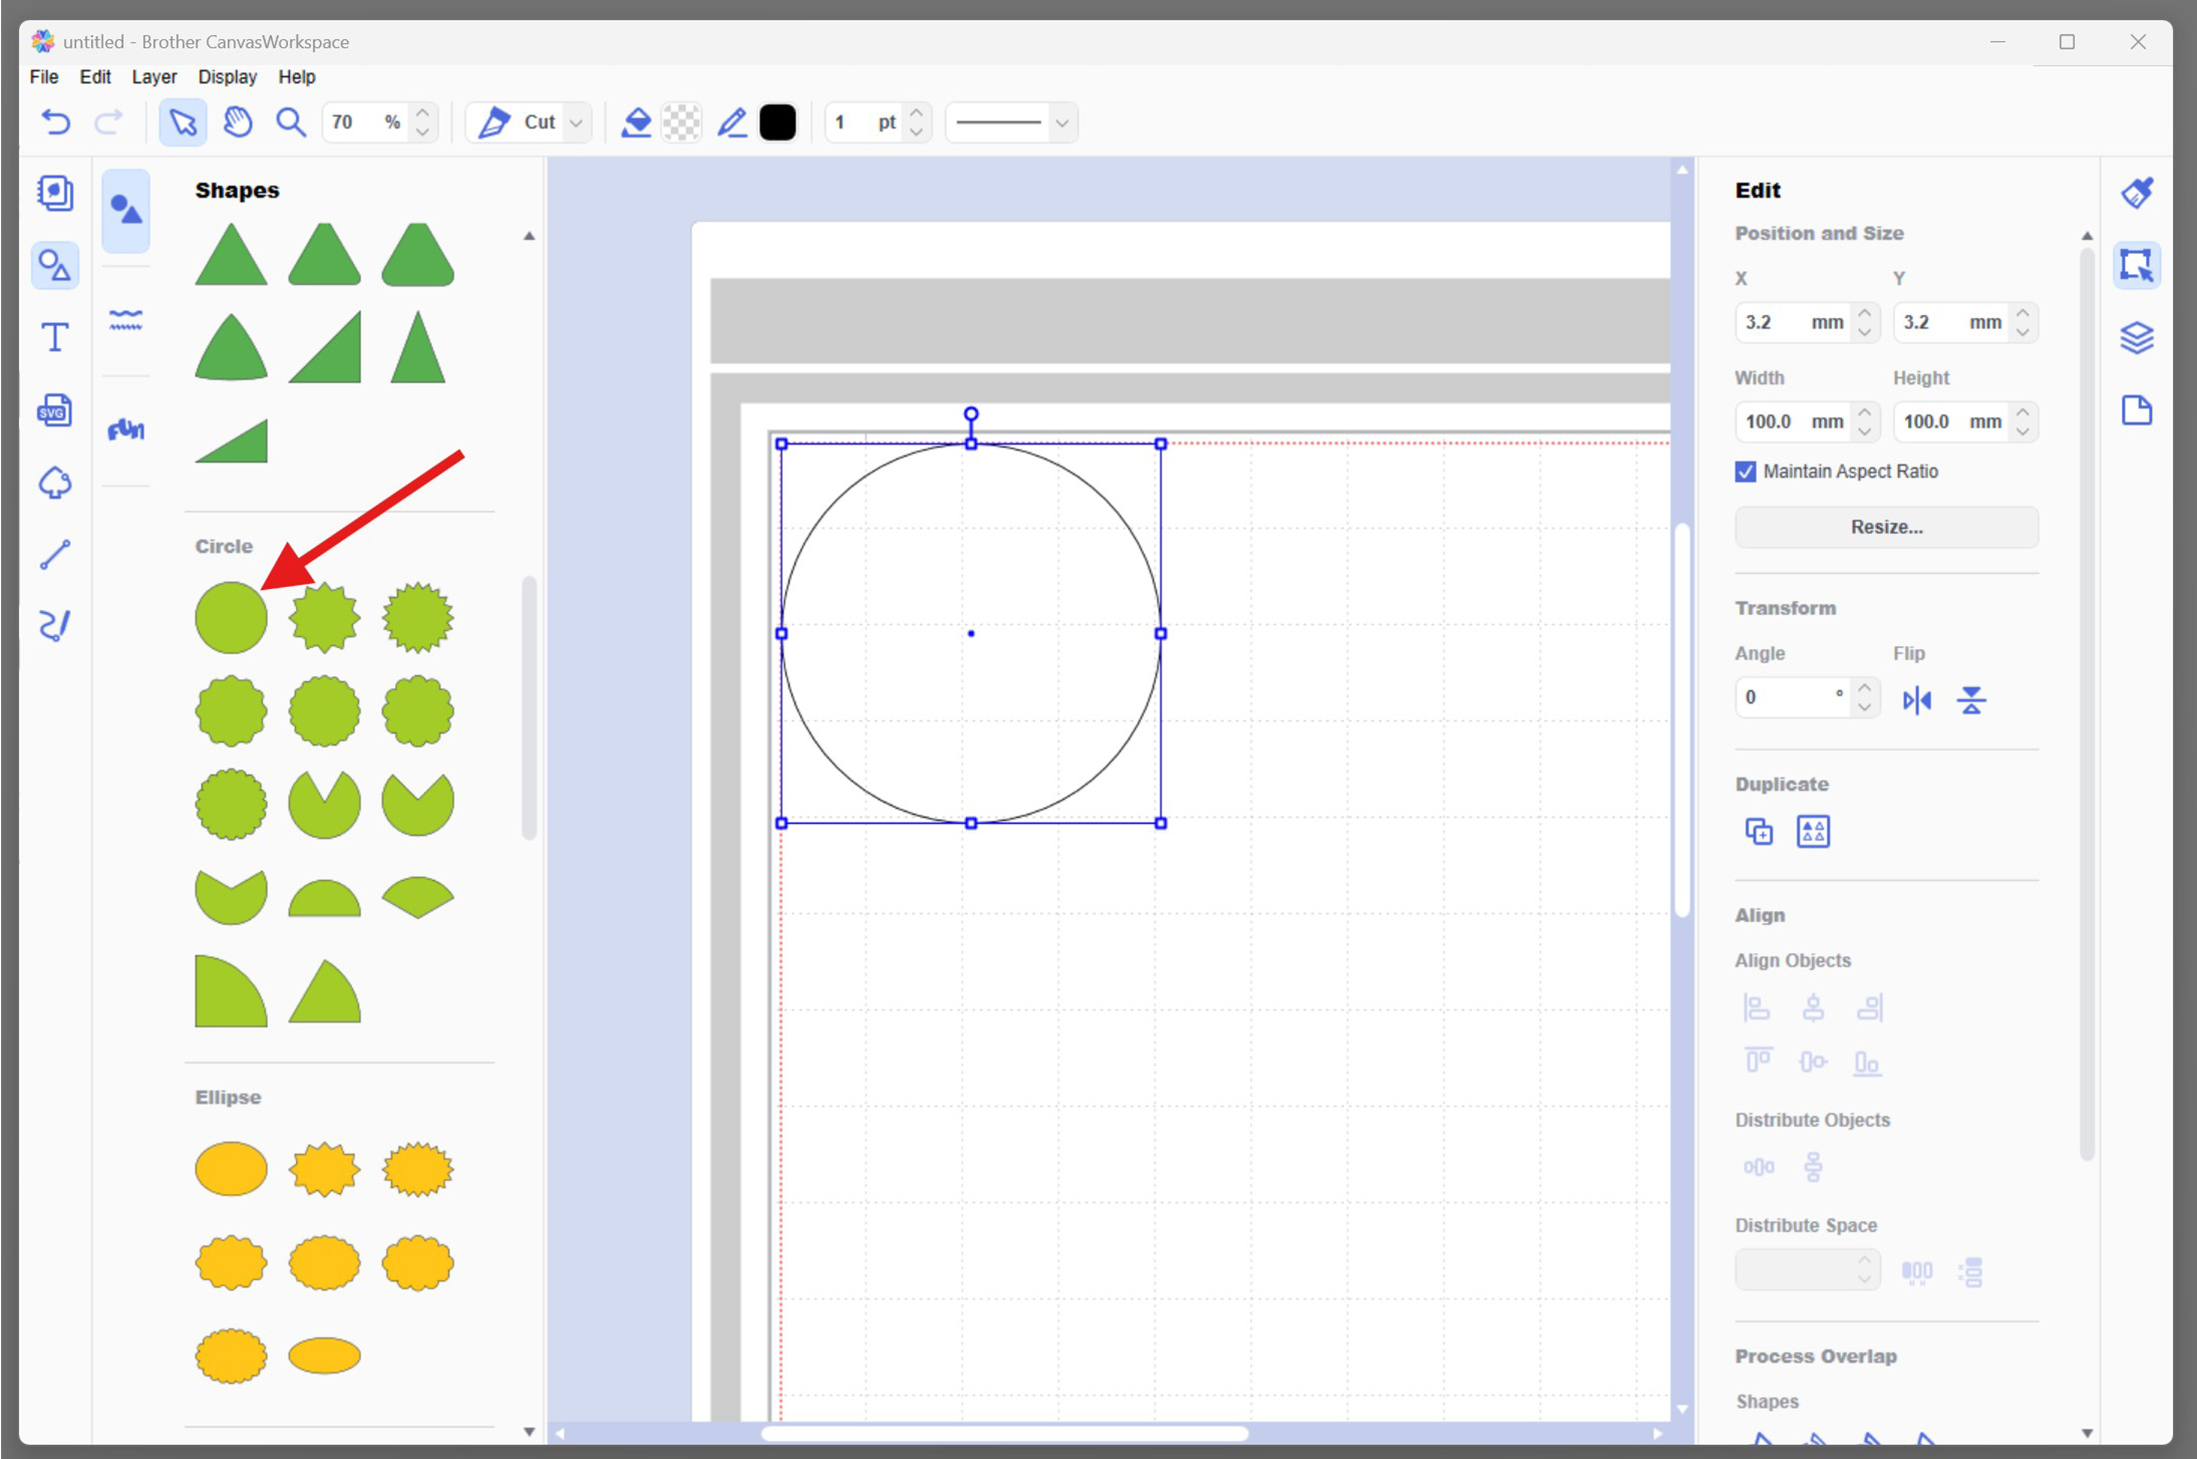Increase the zoom percentage stepper
The width and height of the screenshot is (2197, 1459).
pyautogui.click(x=423, y=113)
